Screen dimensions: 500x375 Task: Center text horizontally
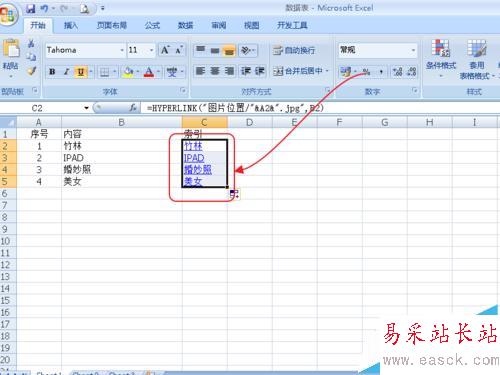point(215,71)
